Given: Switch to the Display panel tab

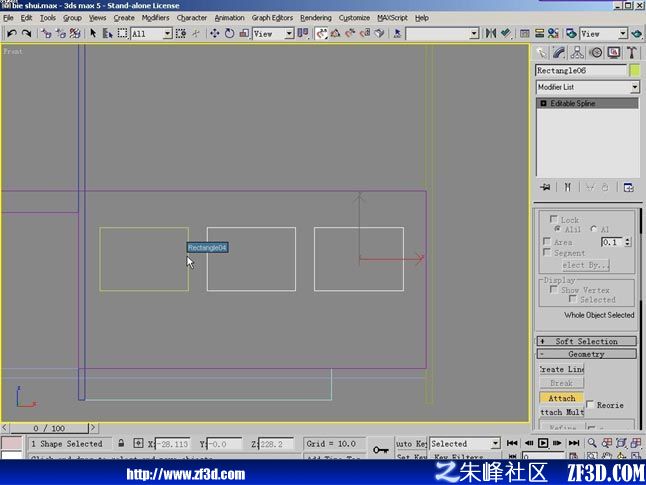Looking at the screenshot, I should tap(614, 52).
